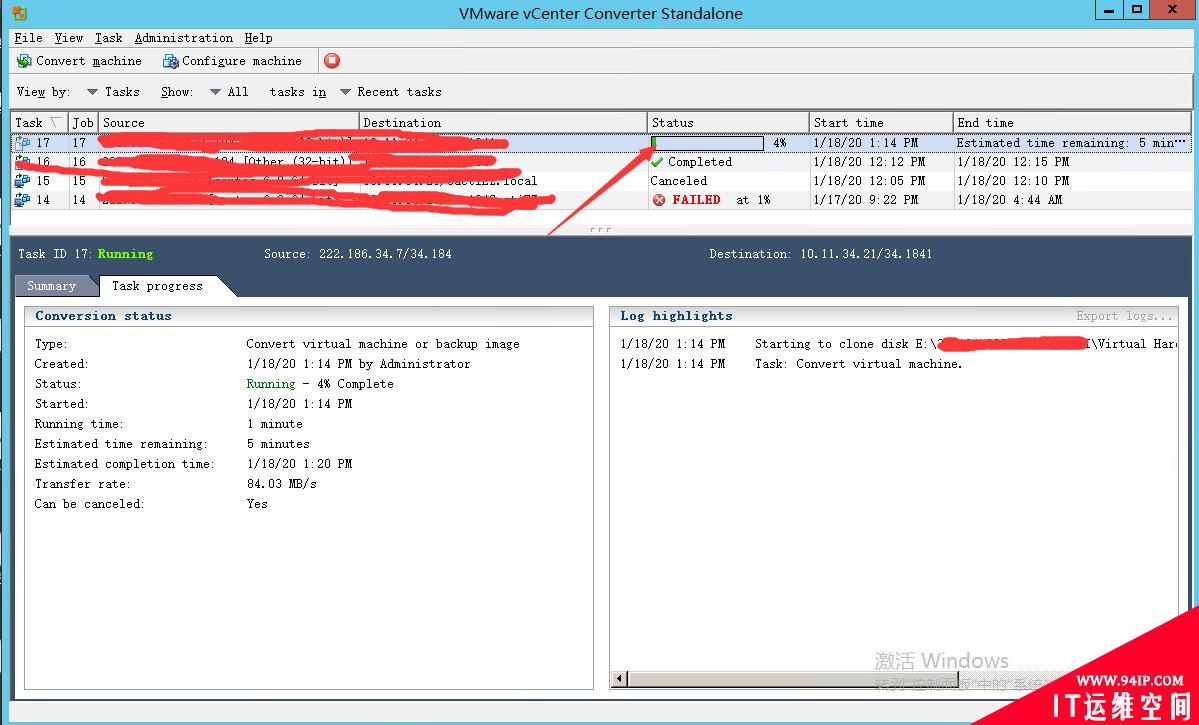Click the Export logs link

(x=1124, y=316)
